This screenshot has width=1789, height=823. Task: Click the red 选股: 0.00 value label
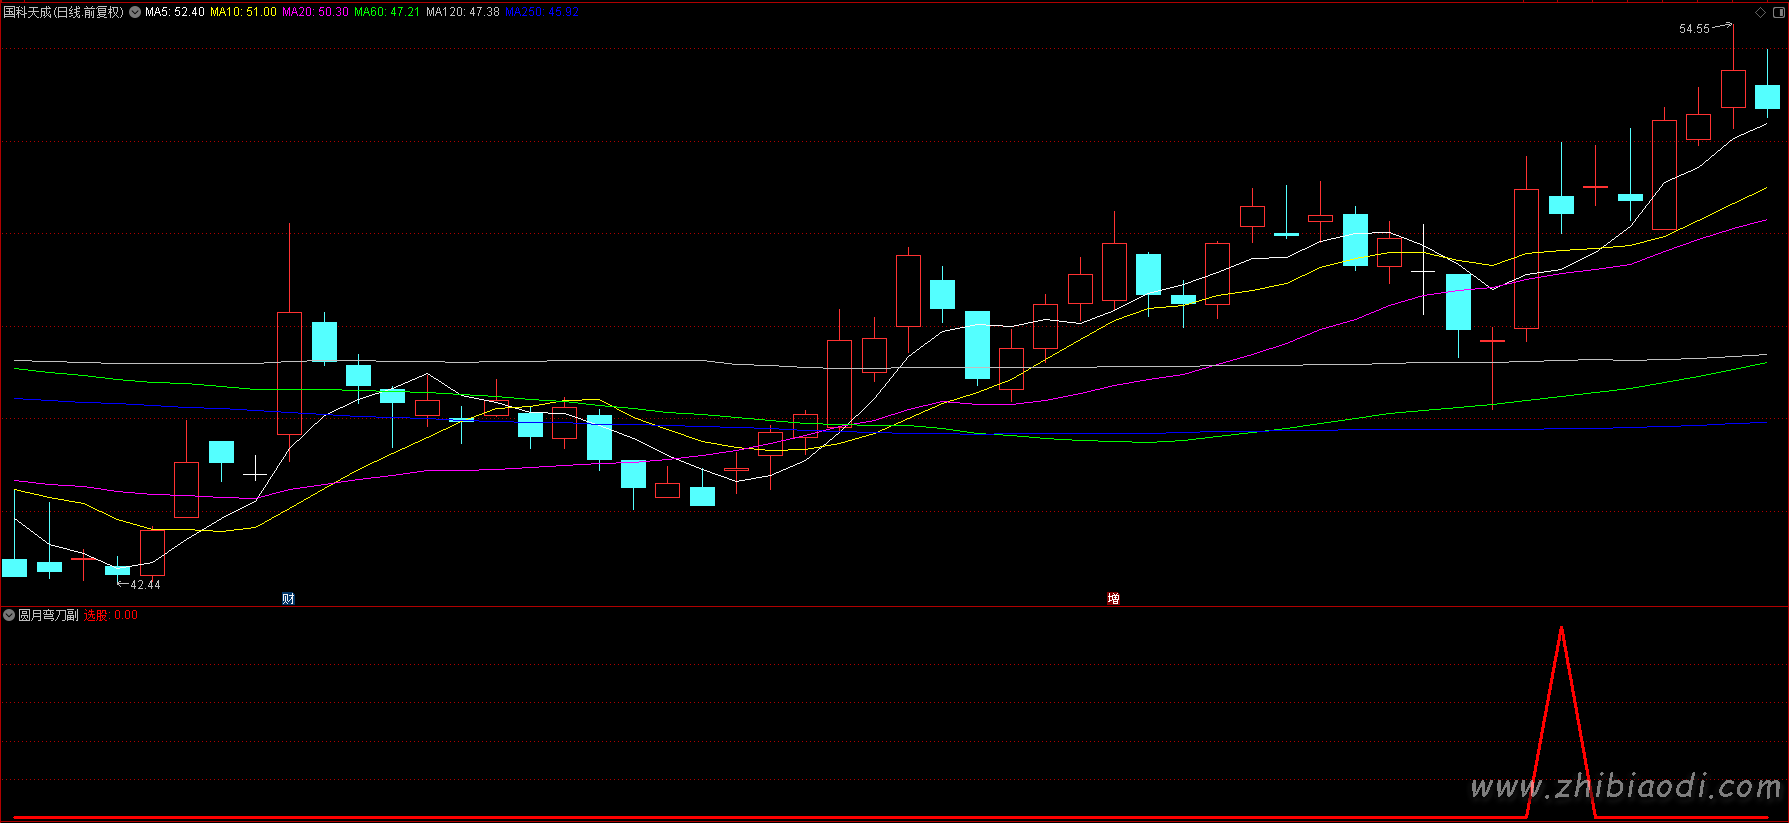pyautogui.click(x=111, y=615)
